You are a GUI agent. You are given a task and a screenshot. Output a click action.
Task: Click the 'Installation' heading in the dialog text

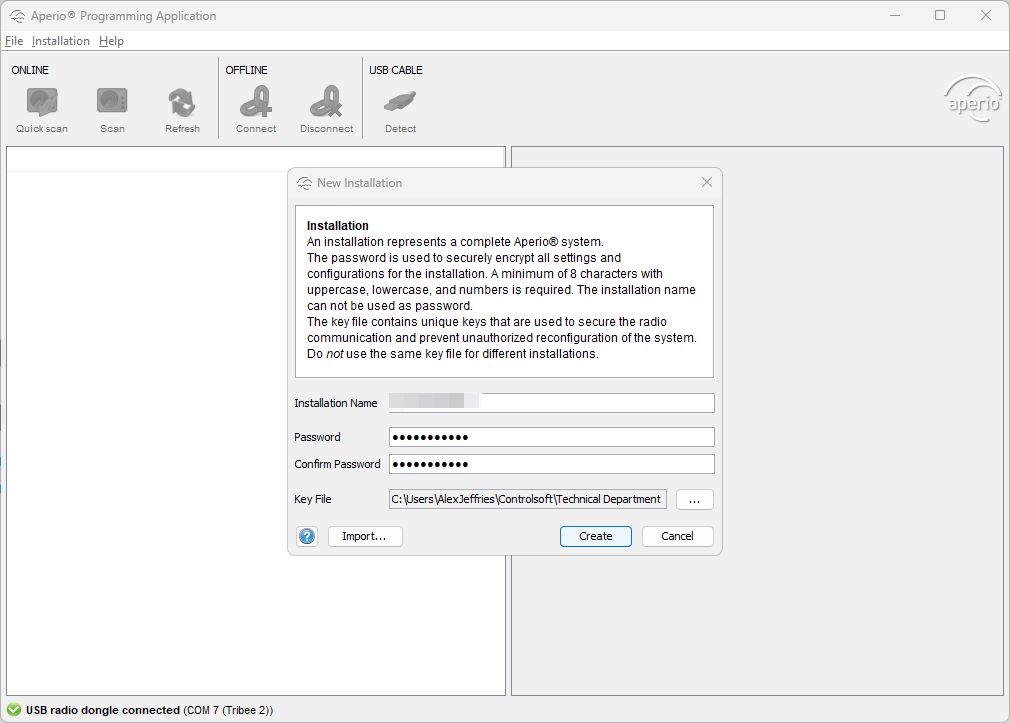click(x=338, y=226)
